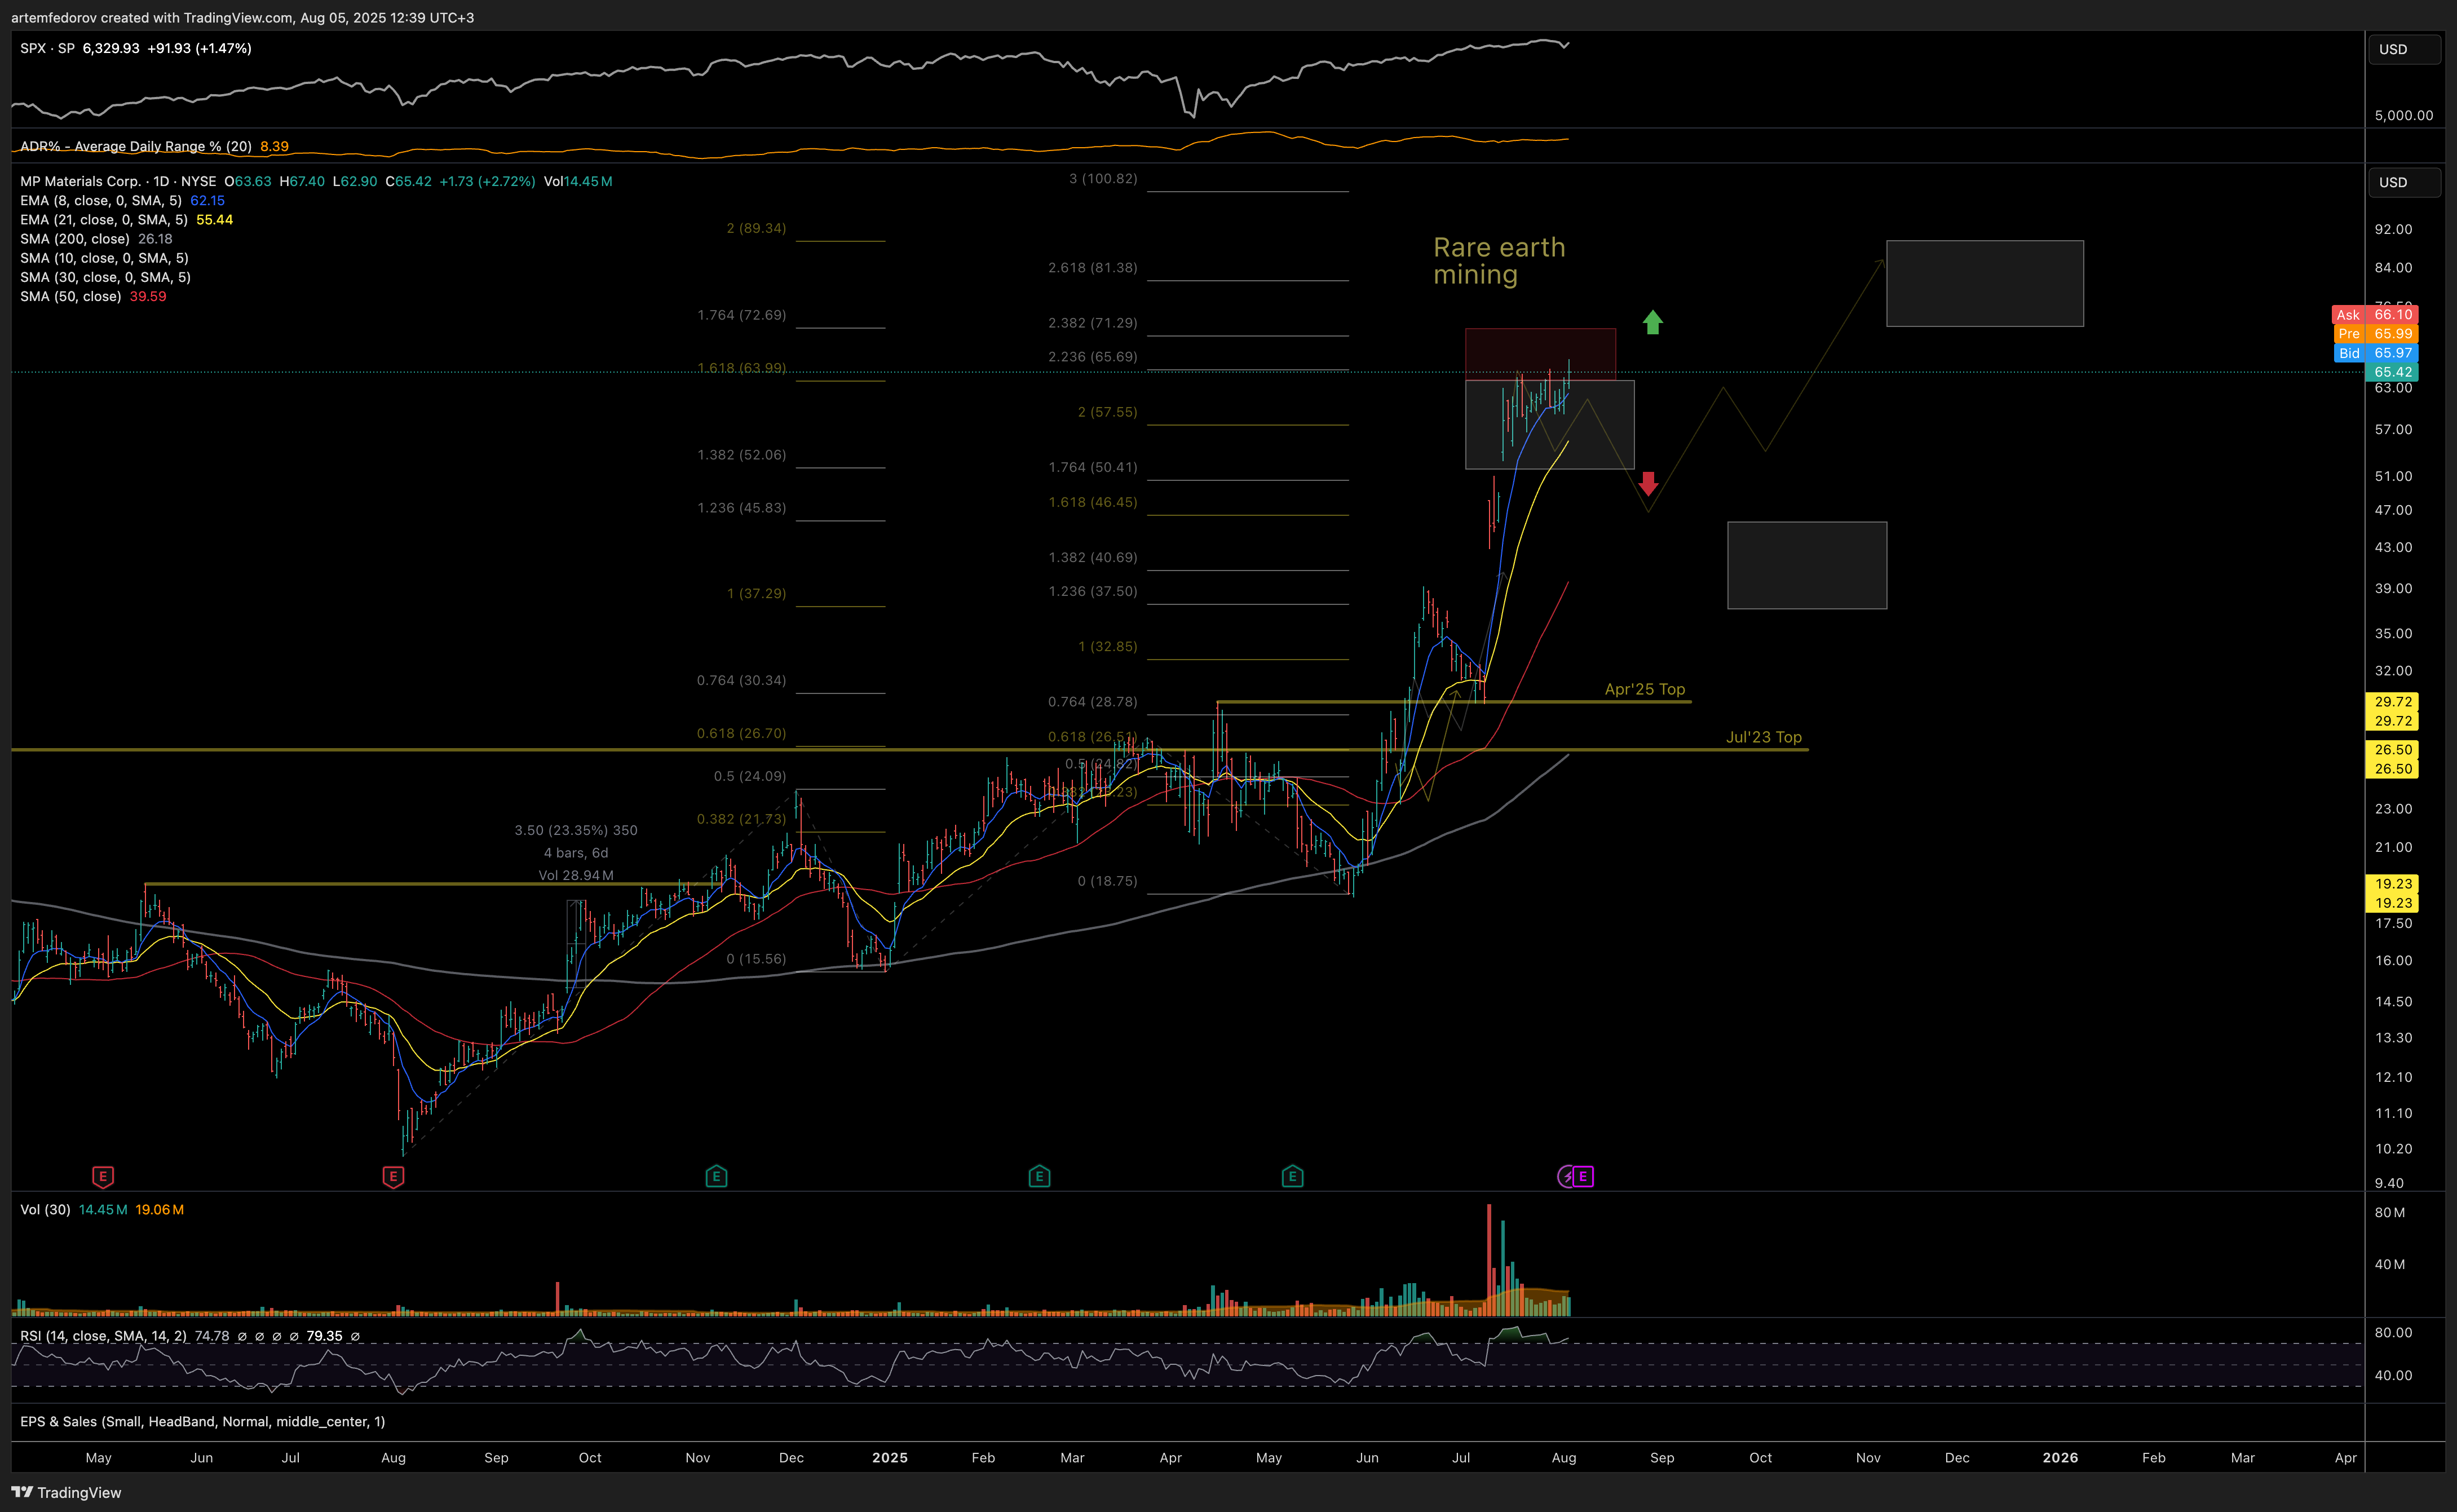Image resolution: width=2457 pixels, height=1512 pixels.
Task: Click the 0.764 (30.34) Fibonacci level label
Action: pyautogui.click(x=741, y=680)
